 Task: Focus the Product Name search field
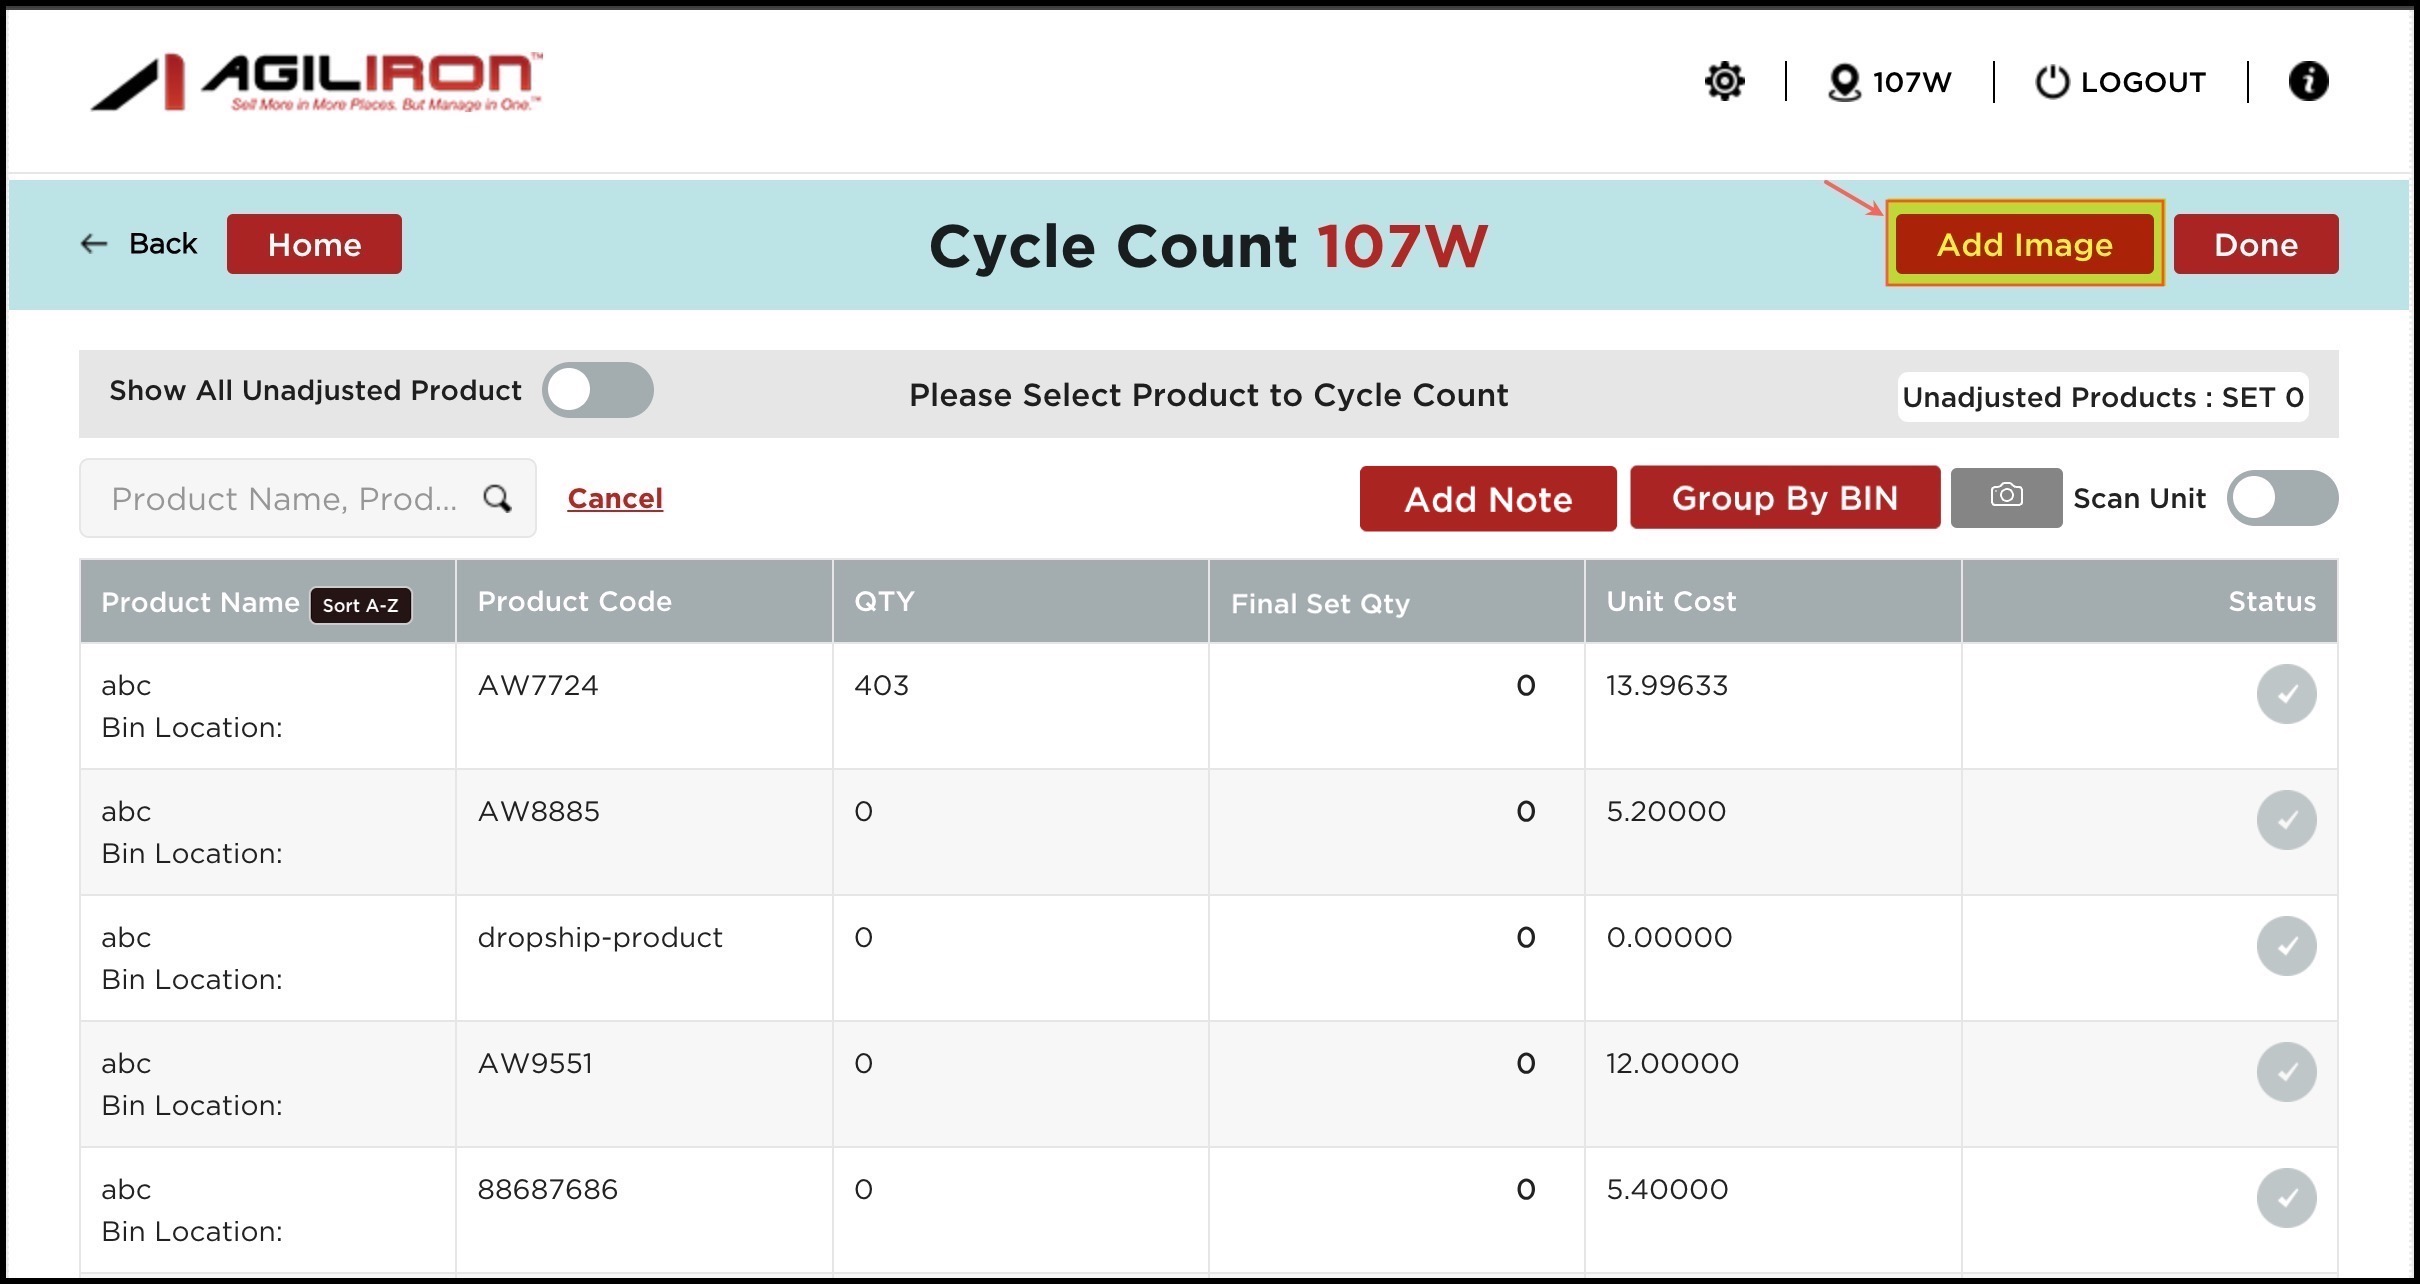[x=285, y=498]
